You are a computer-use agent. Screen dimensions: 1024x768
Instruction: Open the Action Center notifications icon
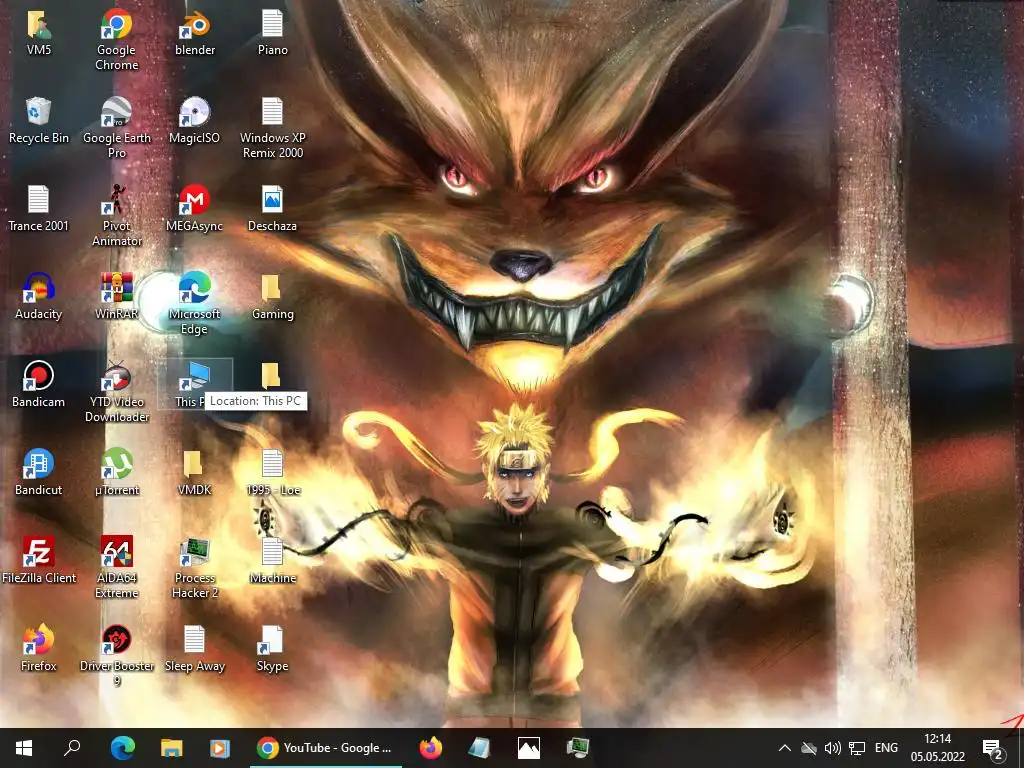(x=993, y=749)
